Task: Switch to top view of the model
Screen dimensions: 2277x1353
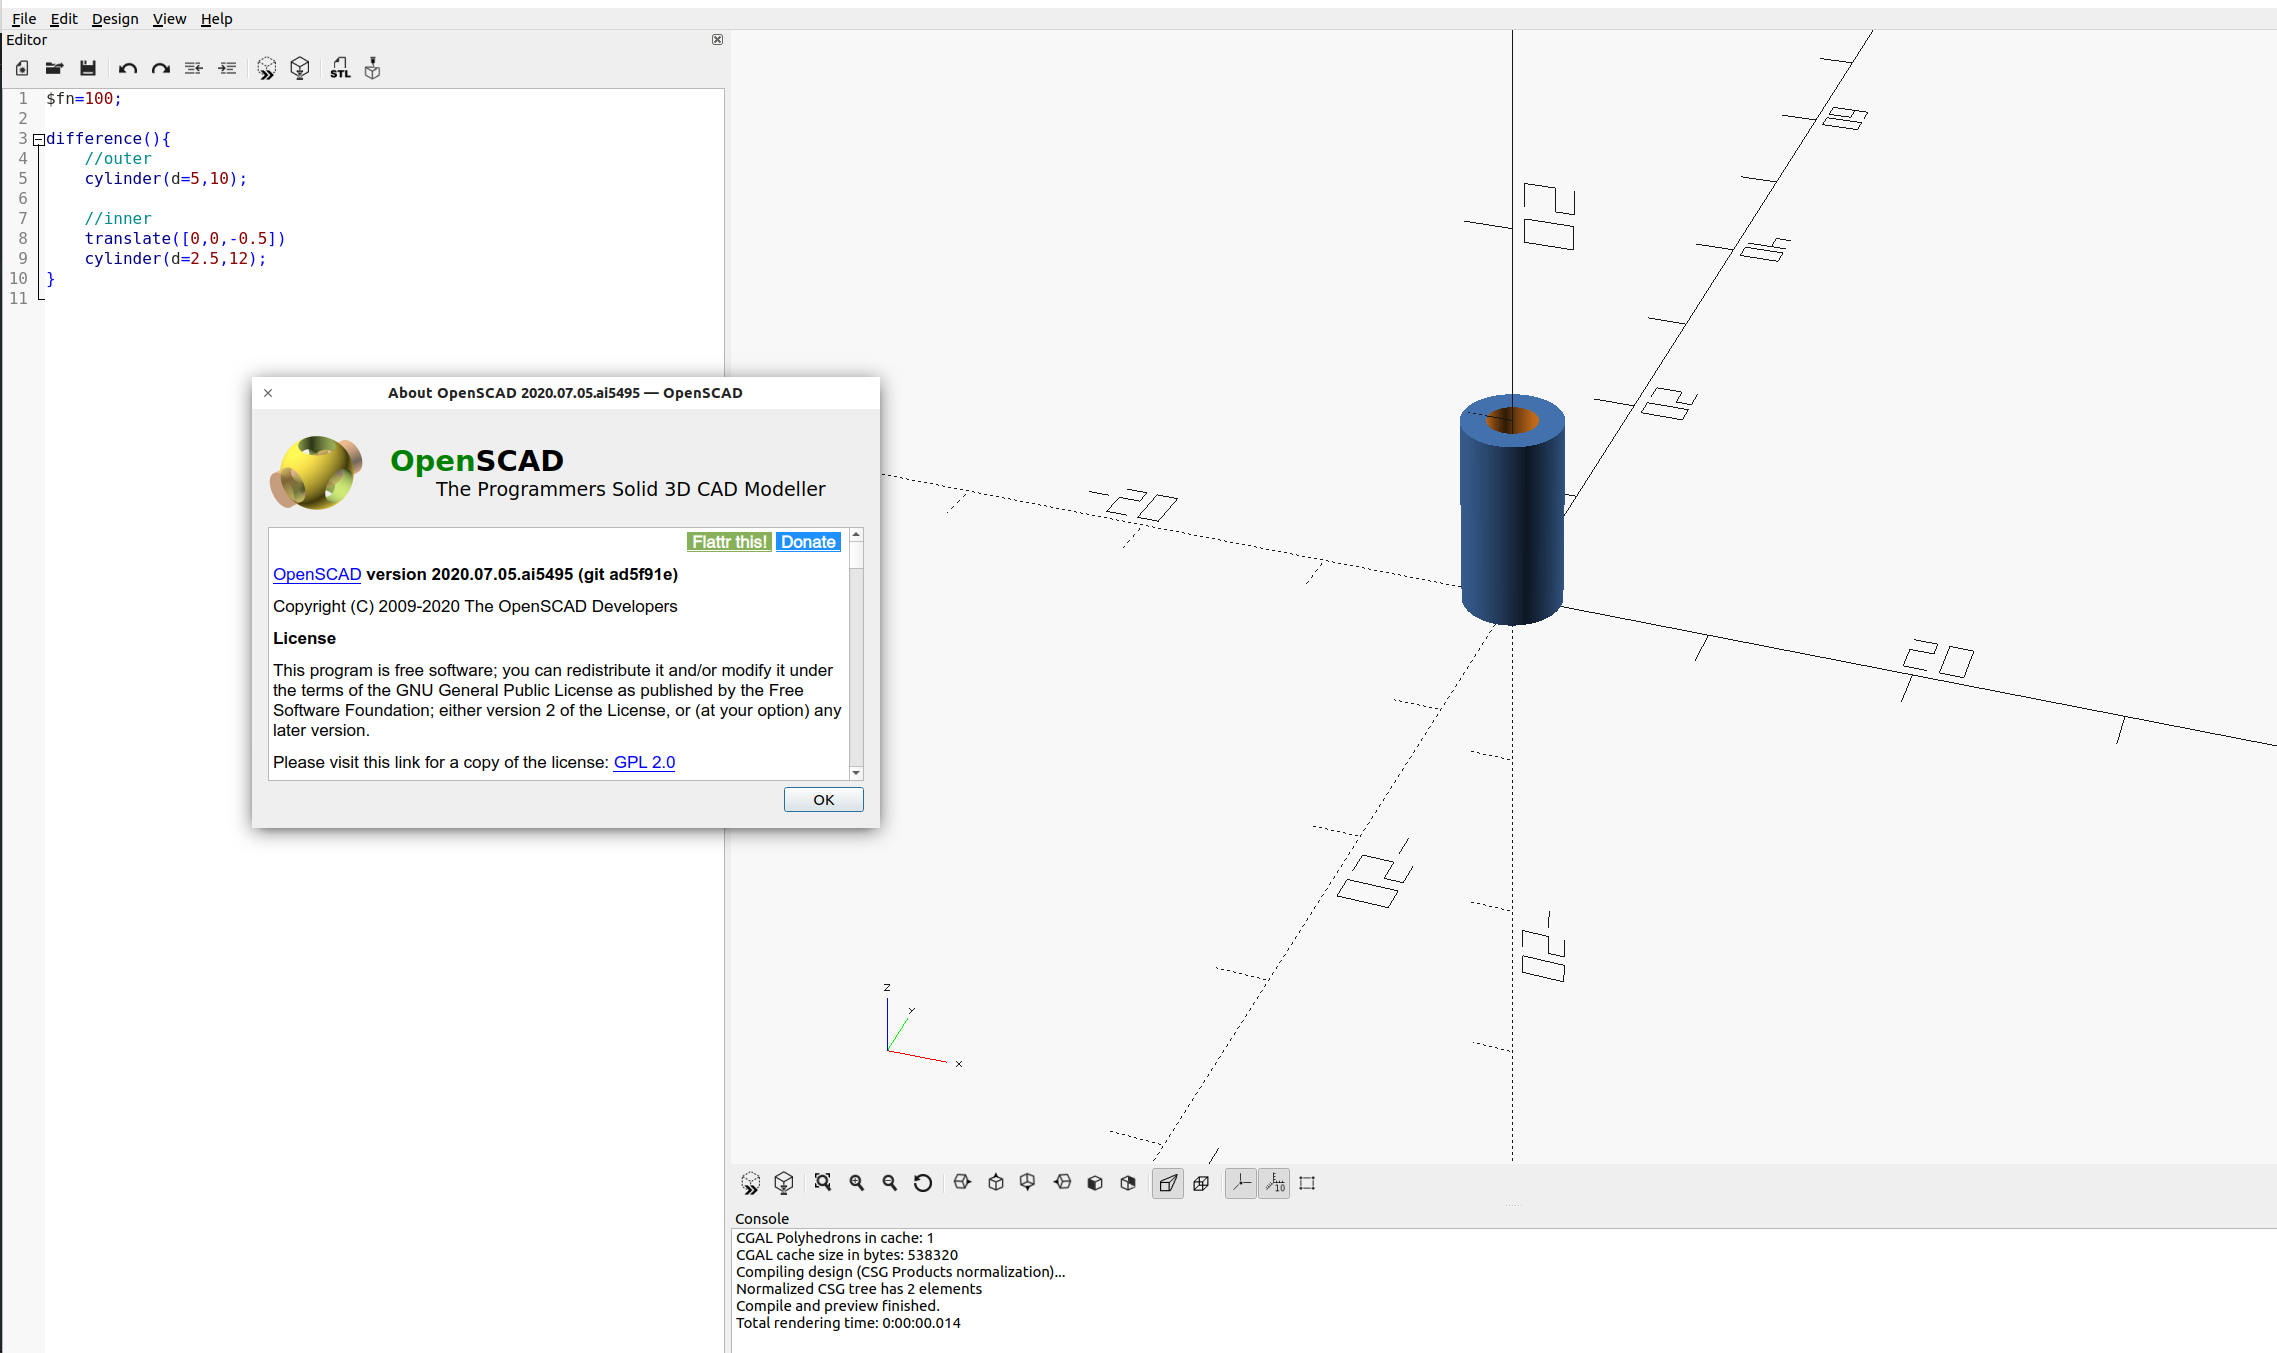Action: (x=995, y=1182)
